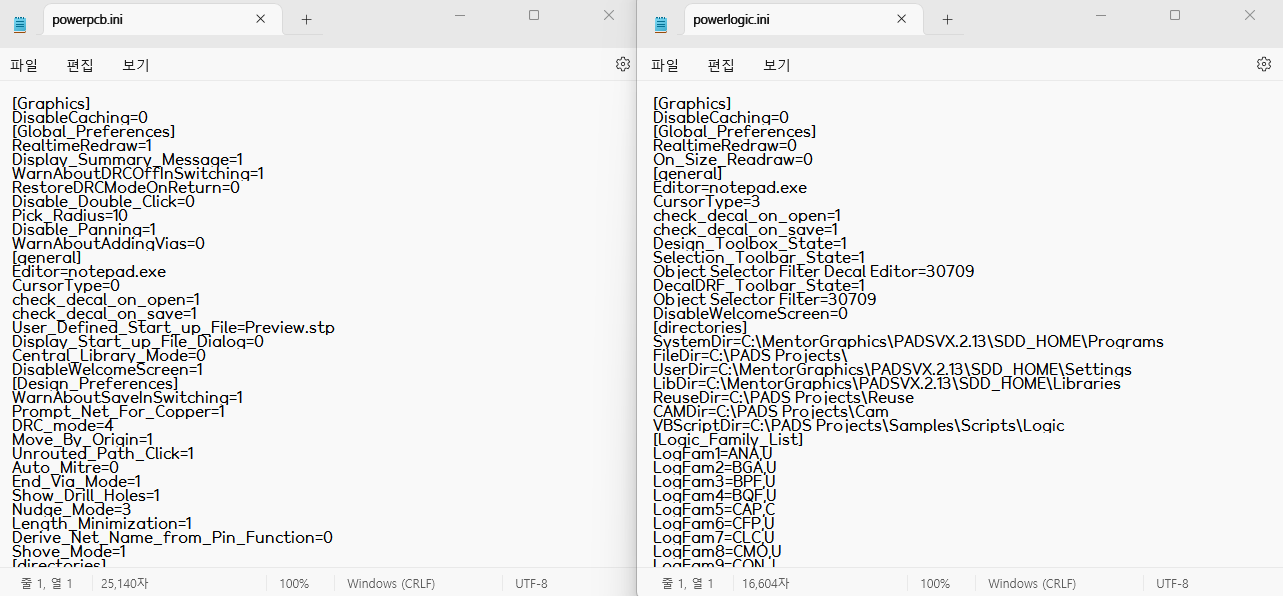Select the powerpcb.ini tab
Screen dimensions: 1283x596
[140, 19]
